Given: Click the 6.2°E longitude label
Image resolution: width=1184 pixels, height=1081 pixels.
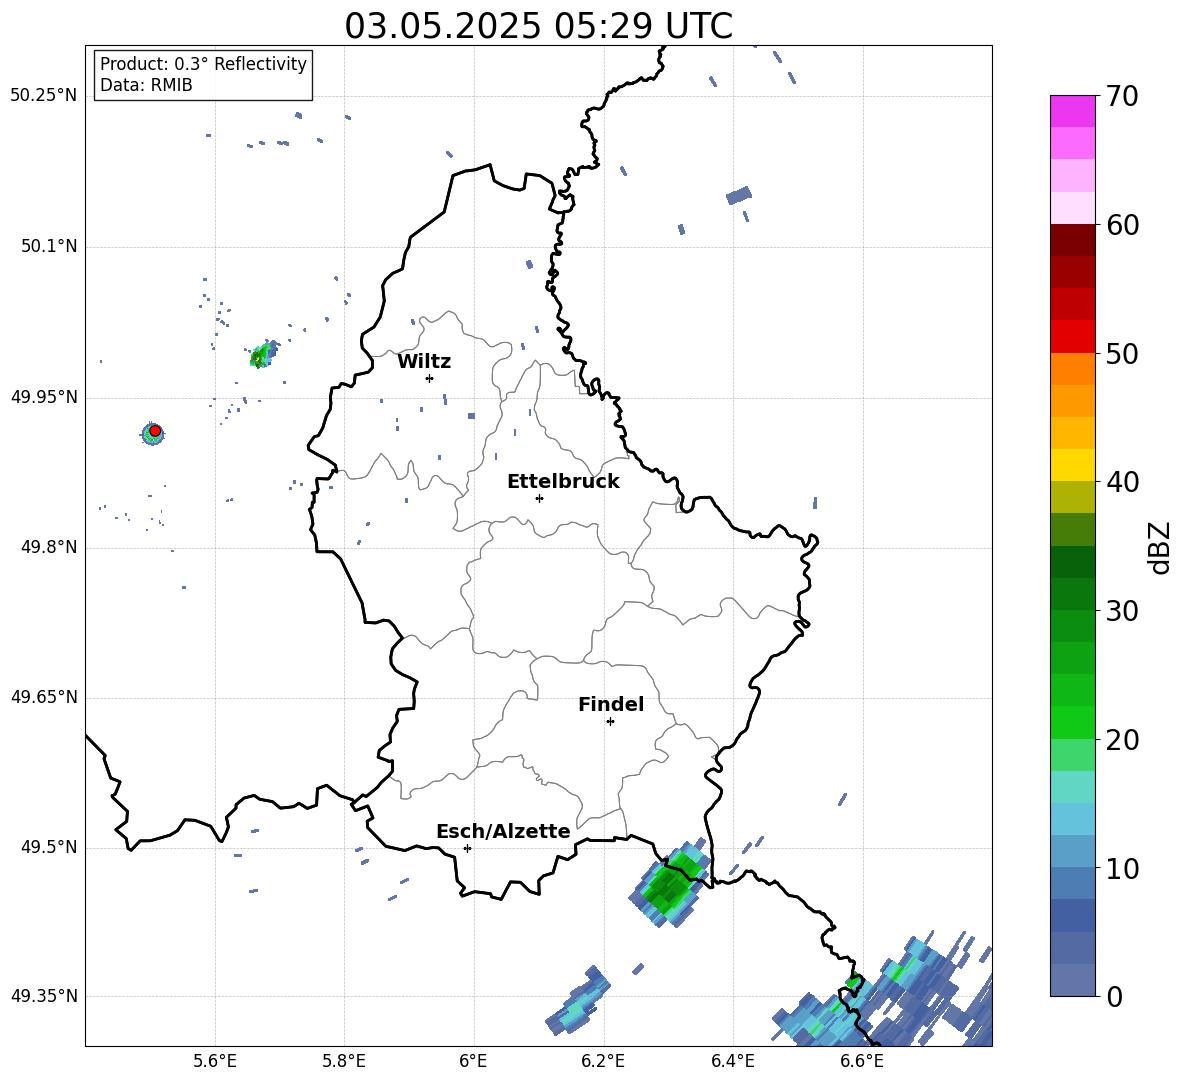Looking at the screenshot, I should click(603, 1061).
